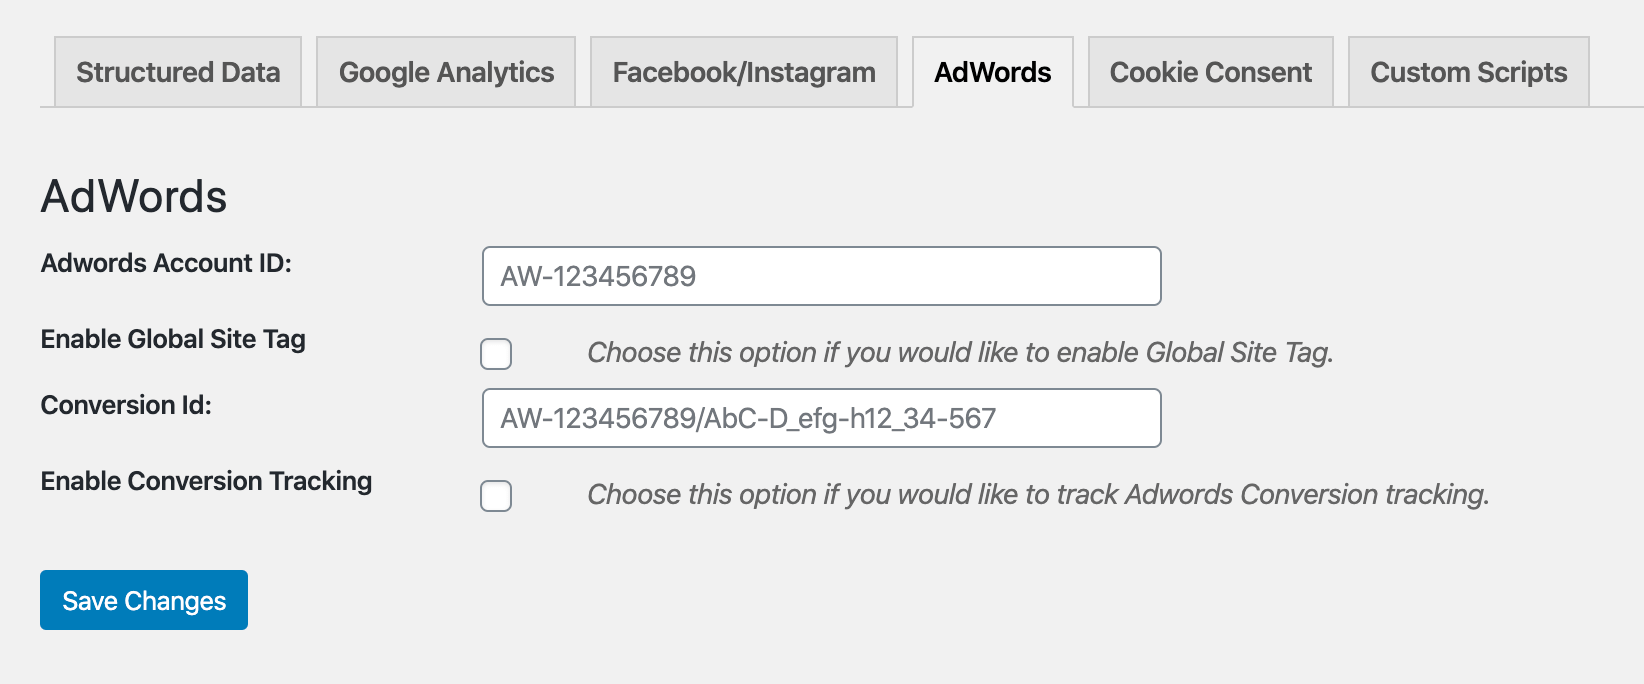The height and width of the screenshot is (684, 1644).
Task: Click empty tab strip right of Custom Scripts
Action: point(1616,72)
